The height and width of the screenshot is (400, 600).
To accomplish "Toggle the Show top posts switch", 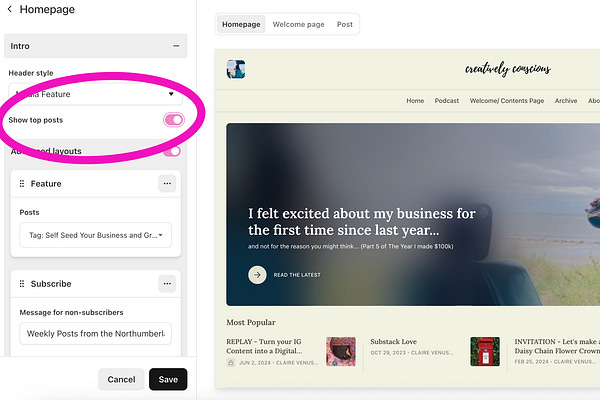I will [x=174, y=120].
